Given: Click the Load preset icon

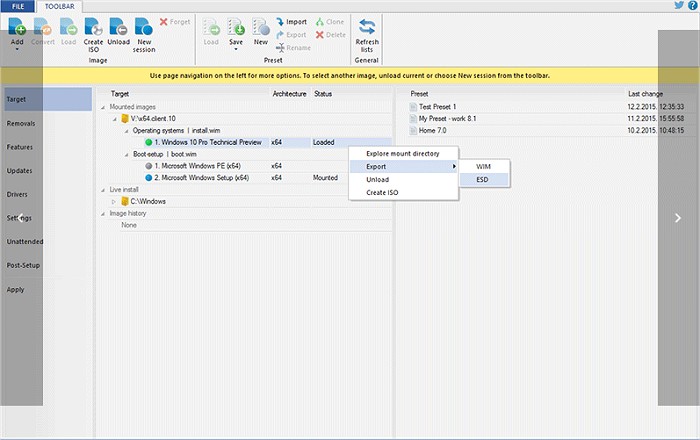Looking at the screenshot, I should 211,27.
